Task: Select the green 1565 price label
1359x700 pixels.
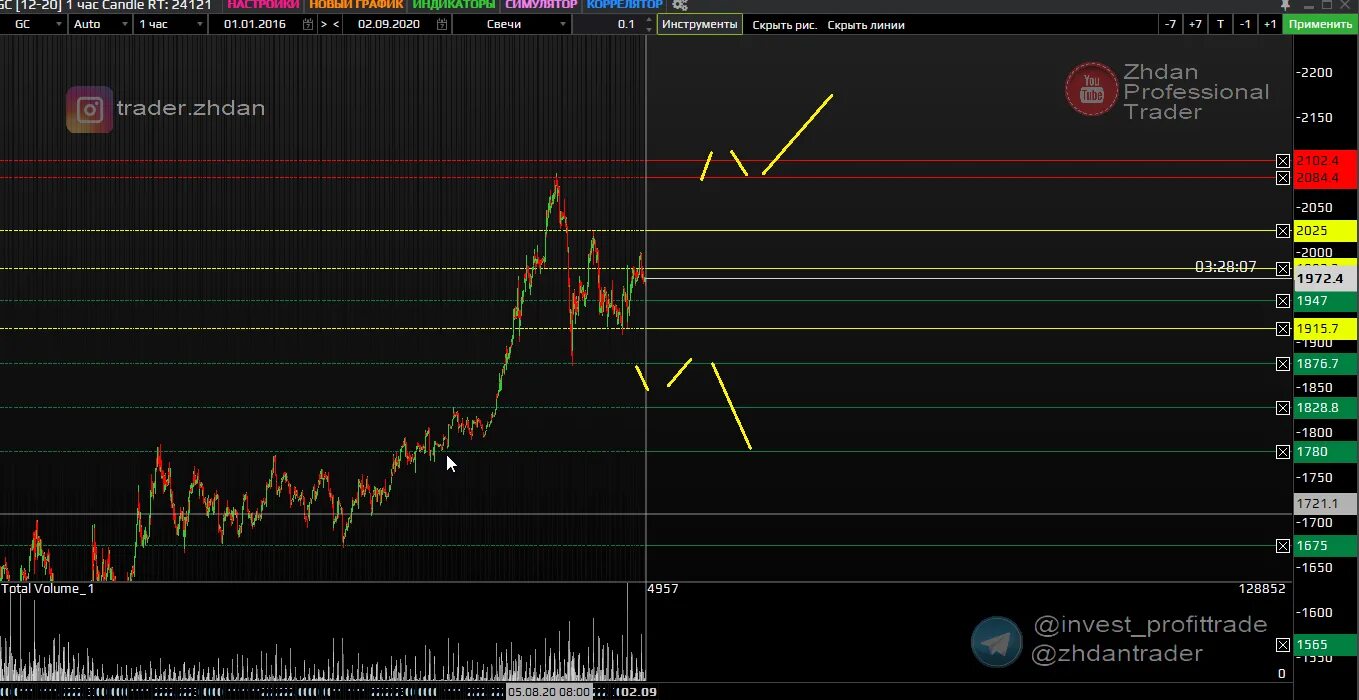Action: [1325, 646]
